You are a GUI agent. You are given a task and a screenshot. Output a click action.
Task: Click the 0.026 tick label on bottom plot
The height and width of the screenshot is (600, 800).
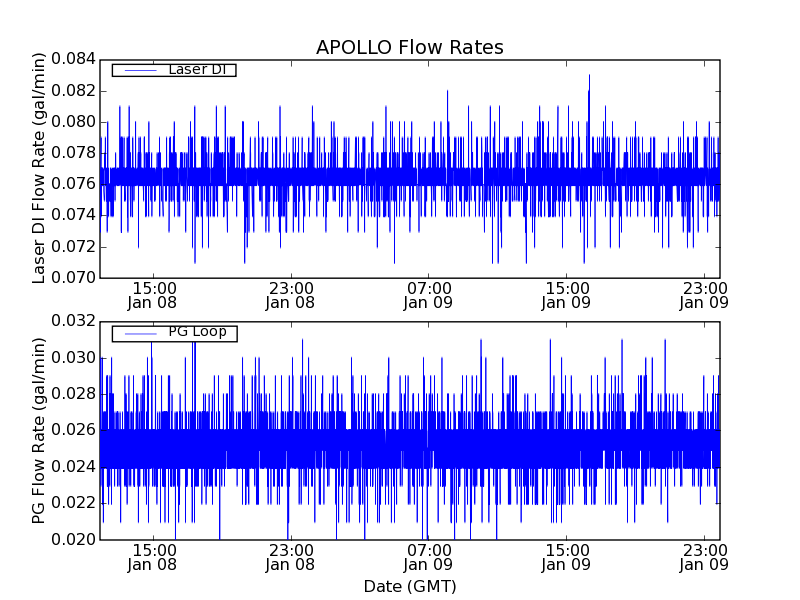point(73,430)
